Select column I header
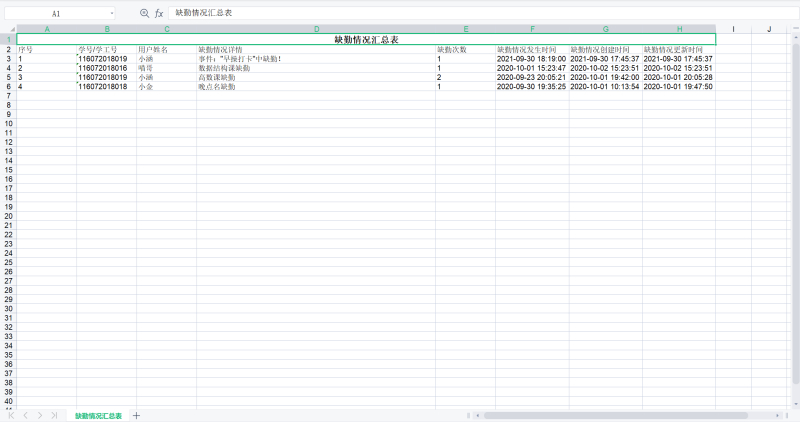The image size is (800, 422). tap(734, 29)
